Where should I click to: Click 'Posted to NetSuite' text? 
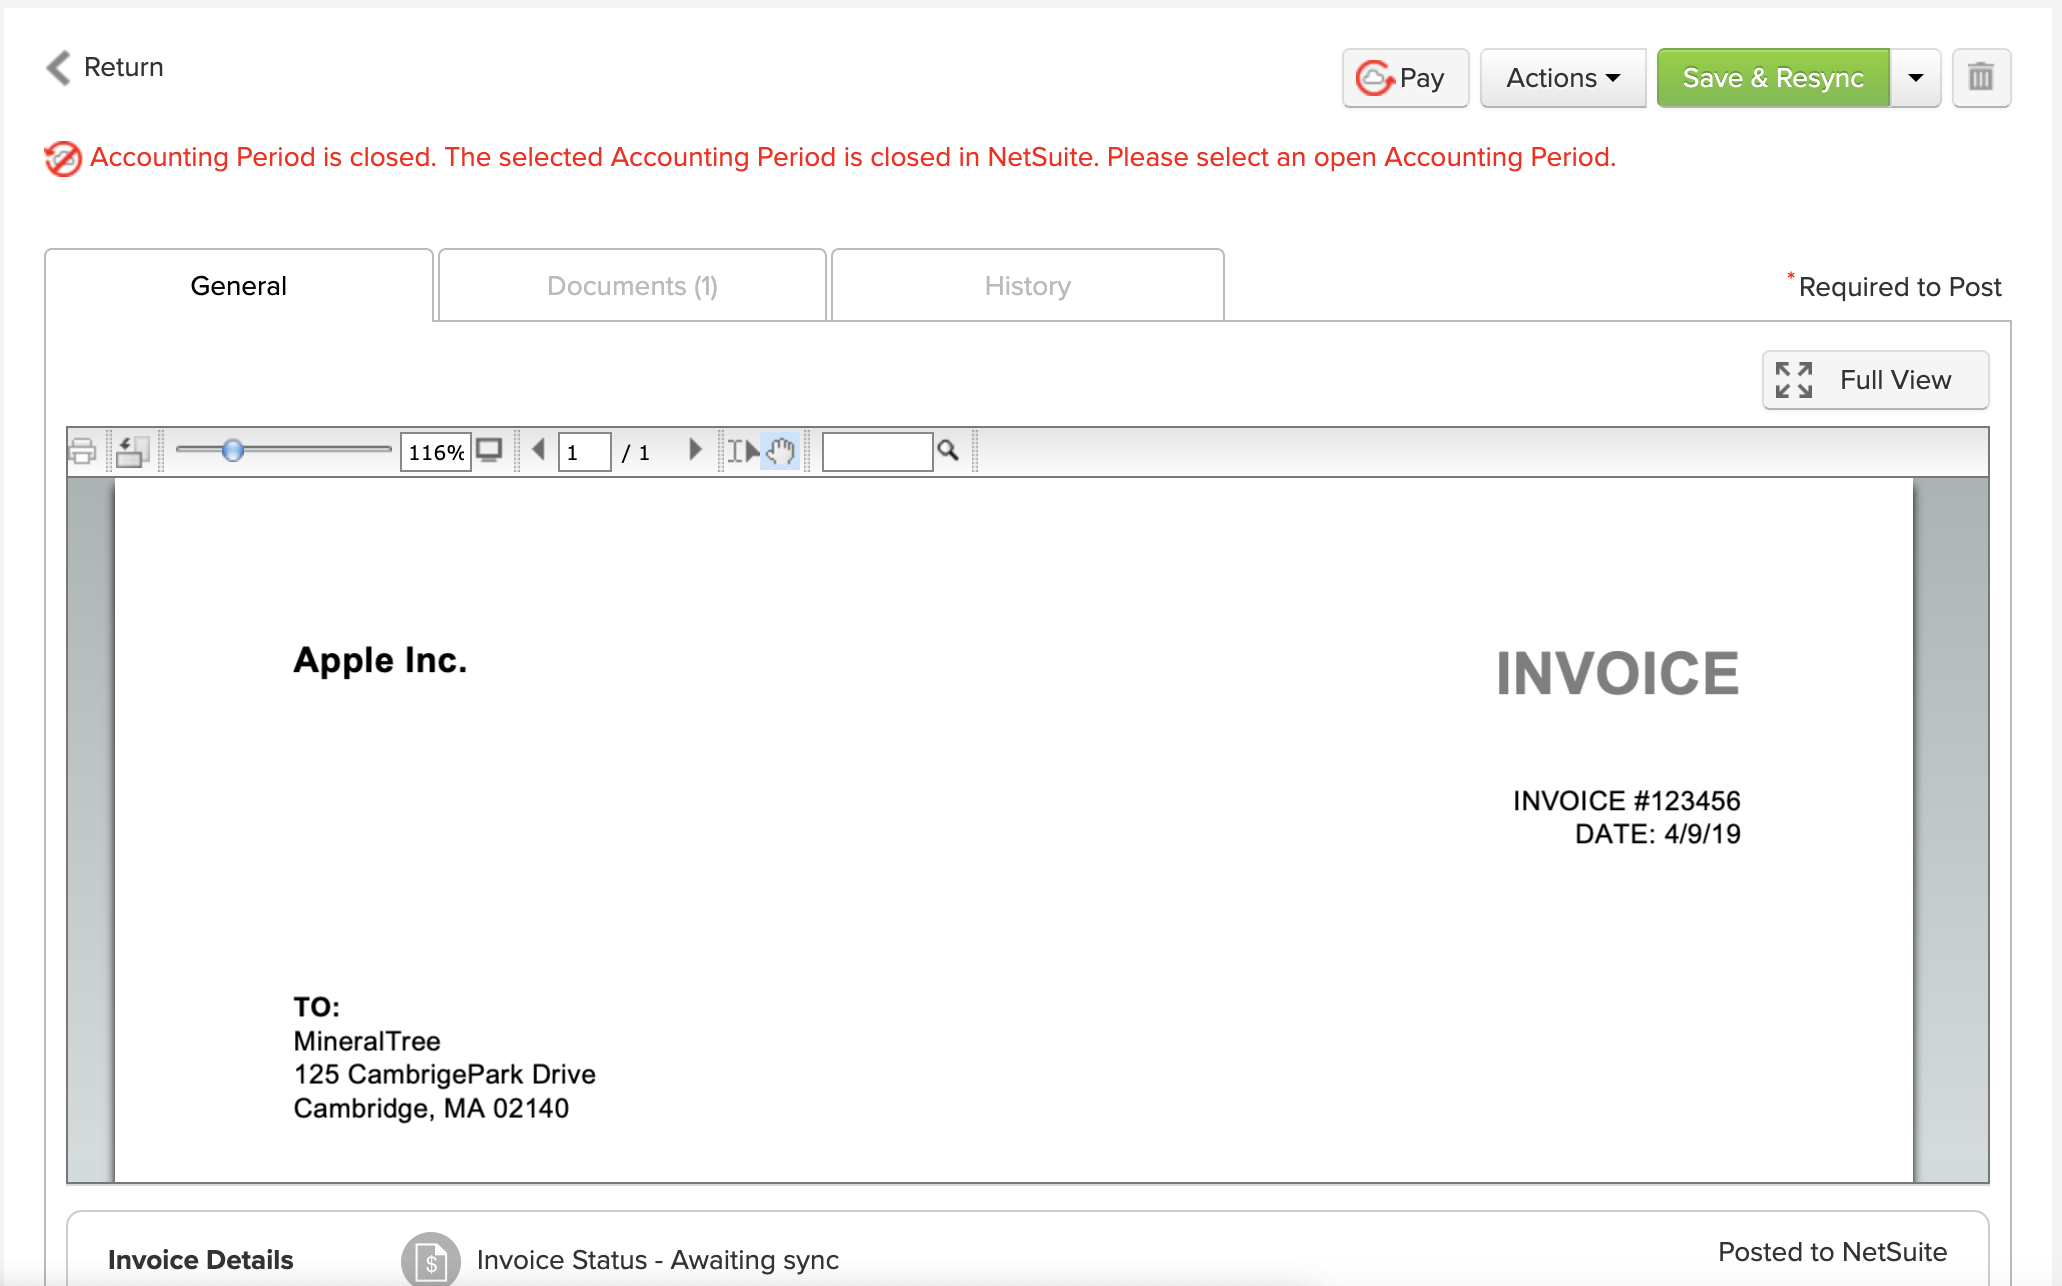[x=1832, y=1252]
